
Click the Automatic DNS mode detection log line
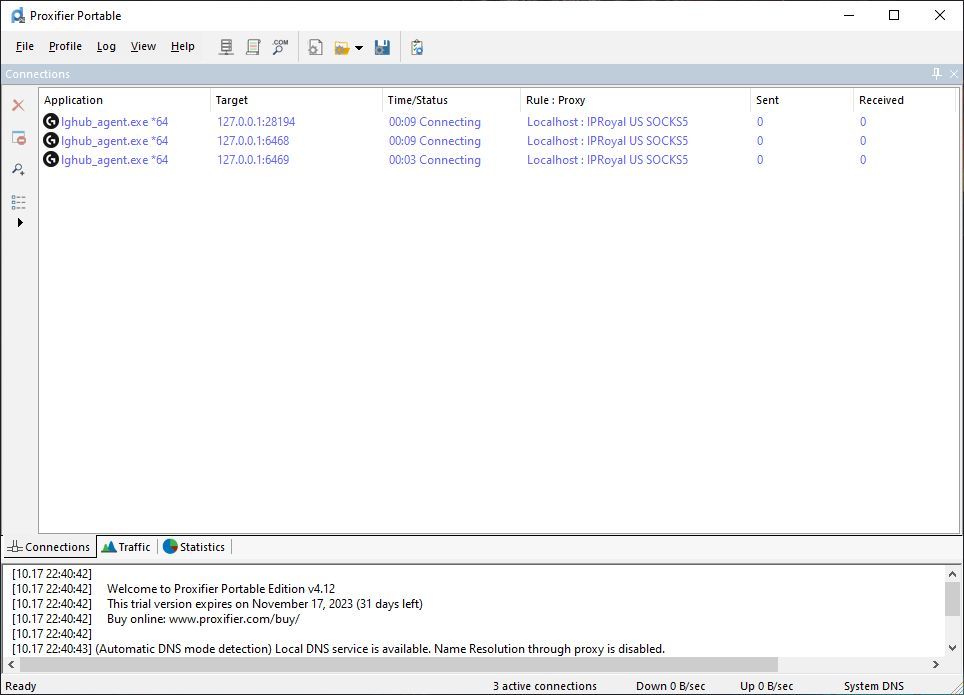point(380,649)
